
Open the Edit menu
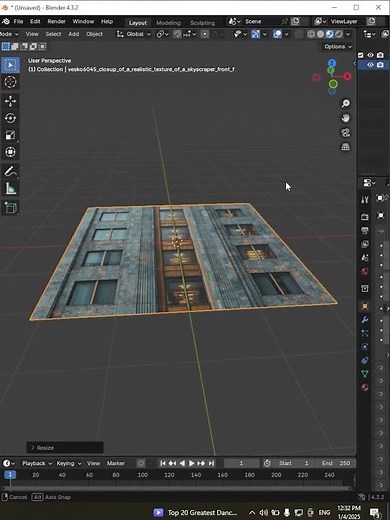click(x=35, y=22)
